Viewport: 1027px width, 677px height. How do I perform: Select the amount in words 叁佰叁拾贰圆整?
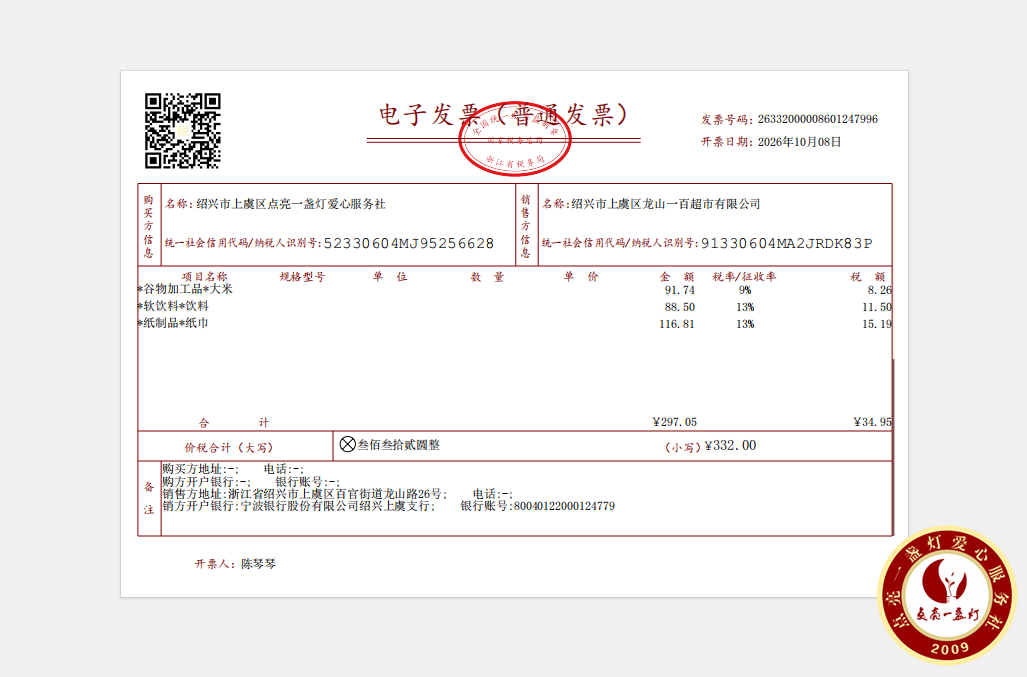pos(398,445)
